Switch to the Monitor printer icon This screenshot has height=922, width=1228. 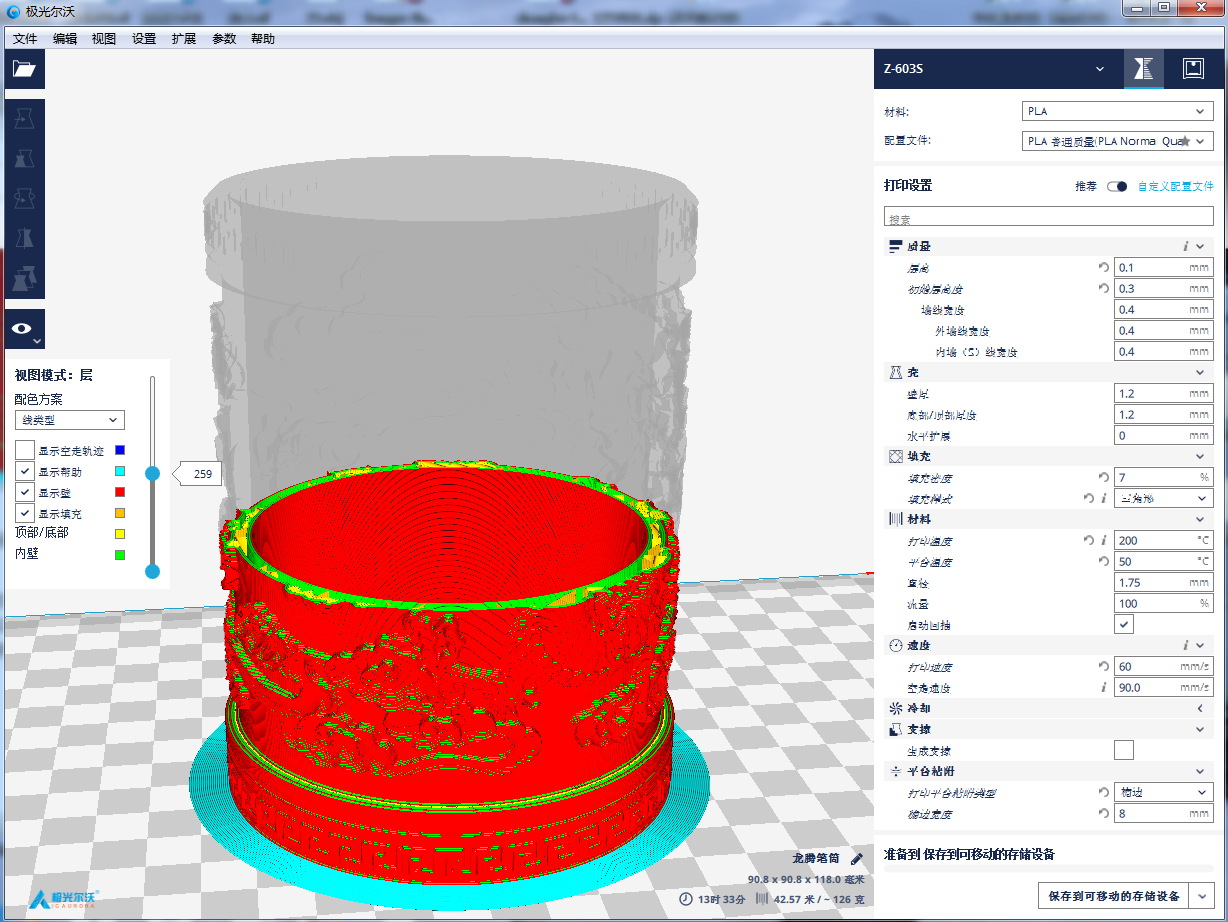pos(1192,69)
